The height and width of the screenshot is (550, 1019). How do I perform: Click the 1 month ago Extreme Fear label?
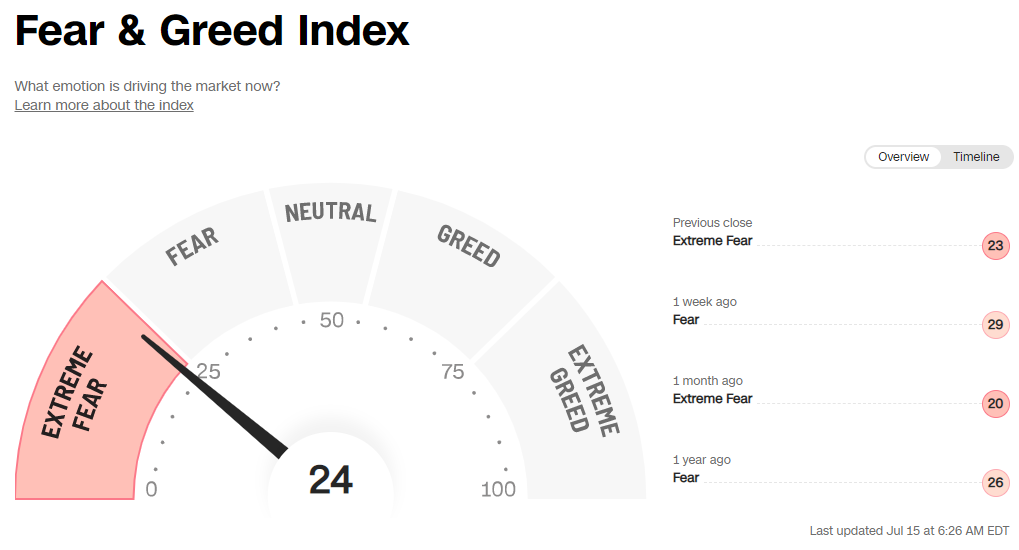point(712,399)
